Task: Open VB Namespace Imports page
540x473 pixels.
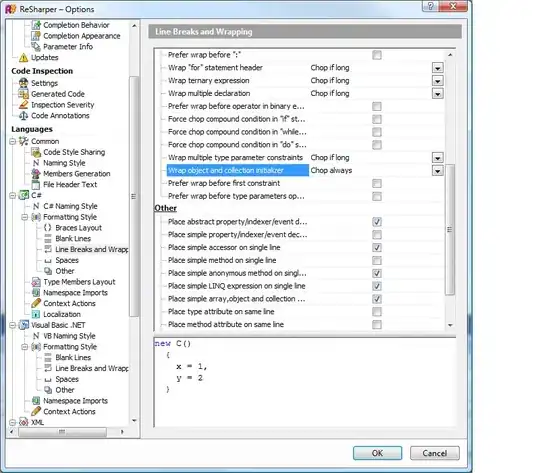Action: click(75, 401)
